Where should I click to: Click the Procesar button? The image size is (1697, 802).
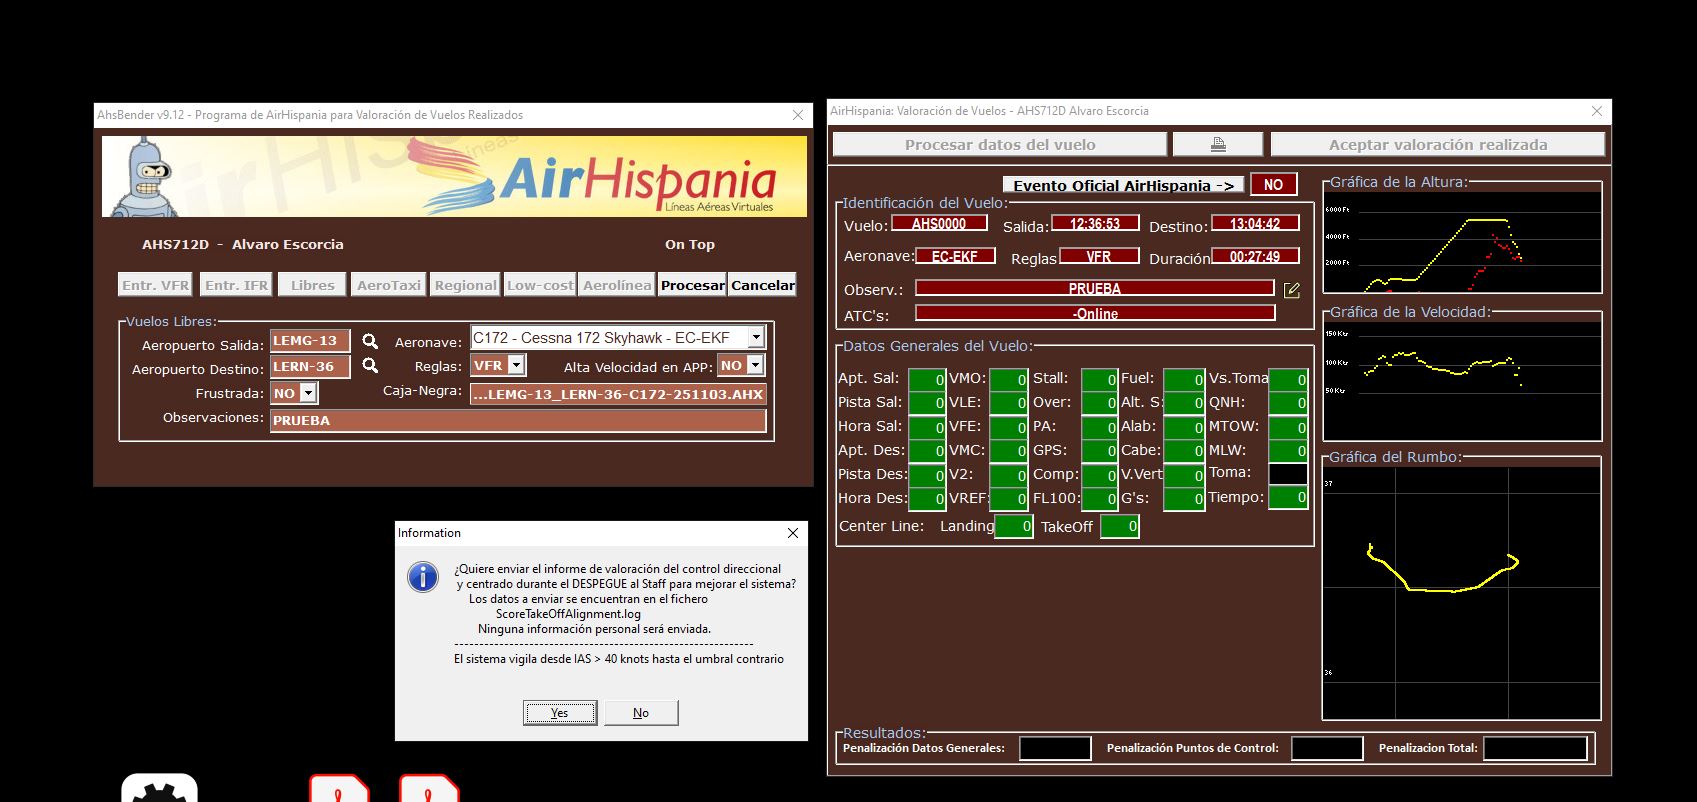692,285
